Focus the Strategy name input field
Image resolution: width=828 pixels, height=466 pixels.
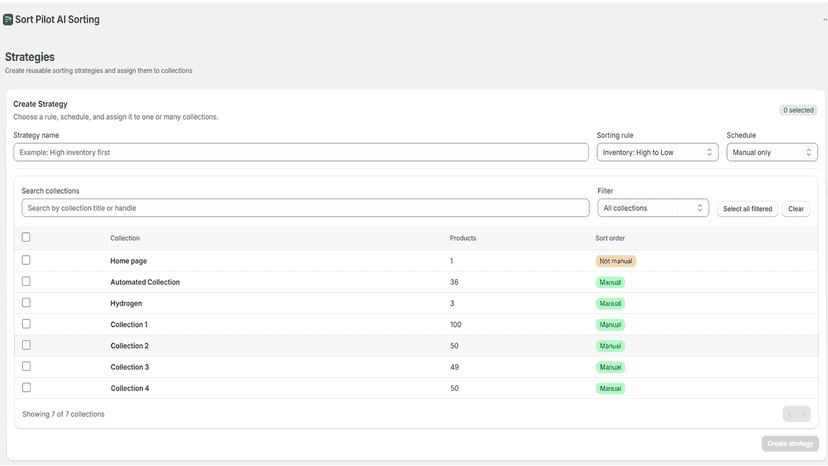[301, 152]
